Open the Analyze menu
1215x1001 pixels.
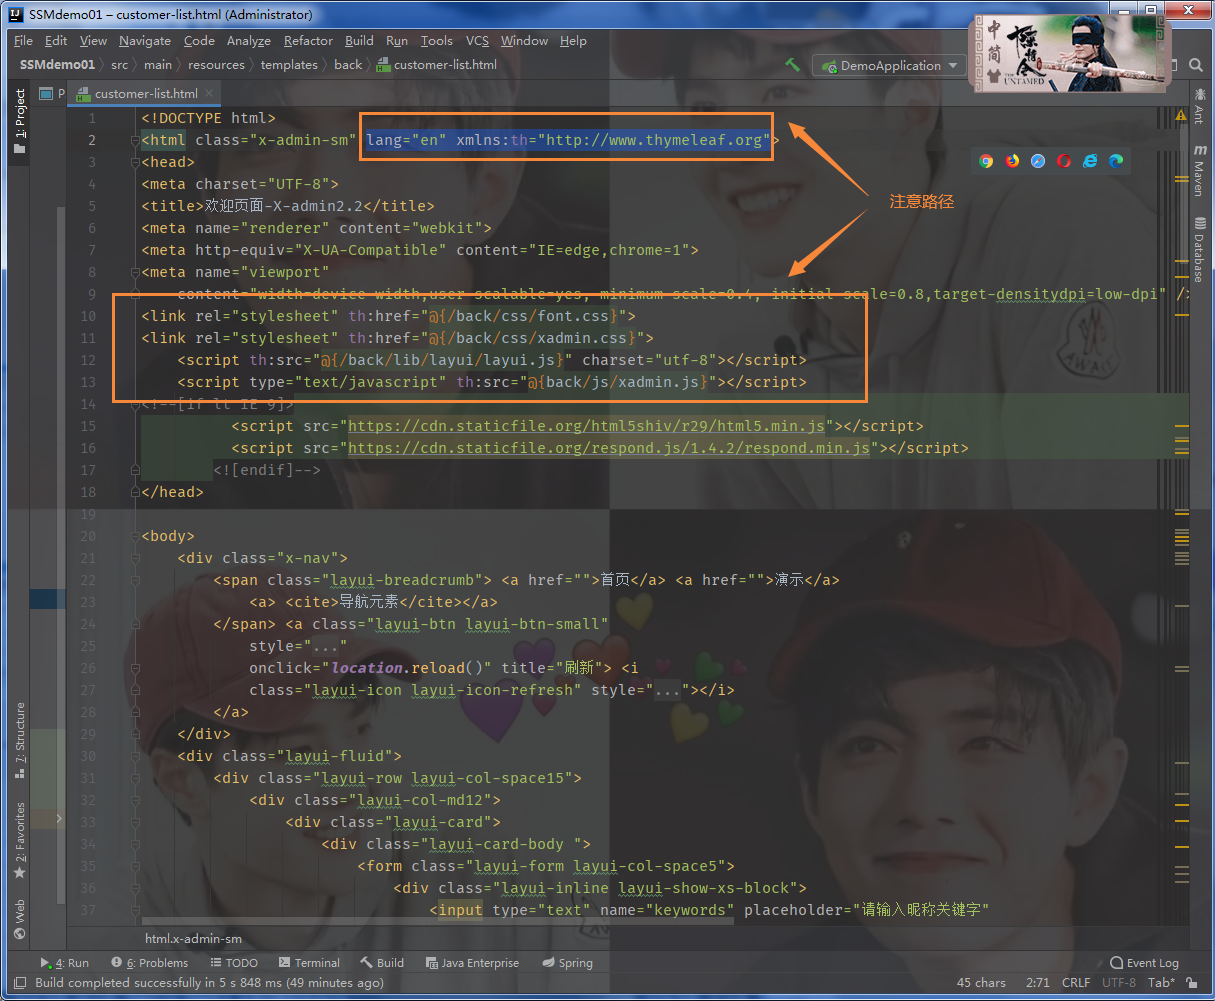[248, 41]
